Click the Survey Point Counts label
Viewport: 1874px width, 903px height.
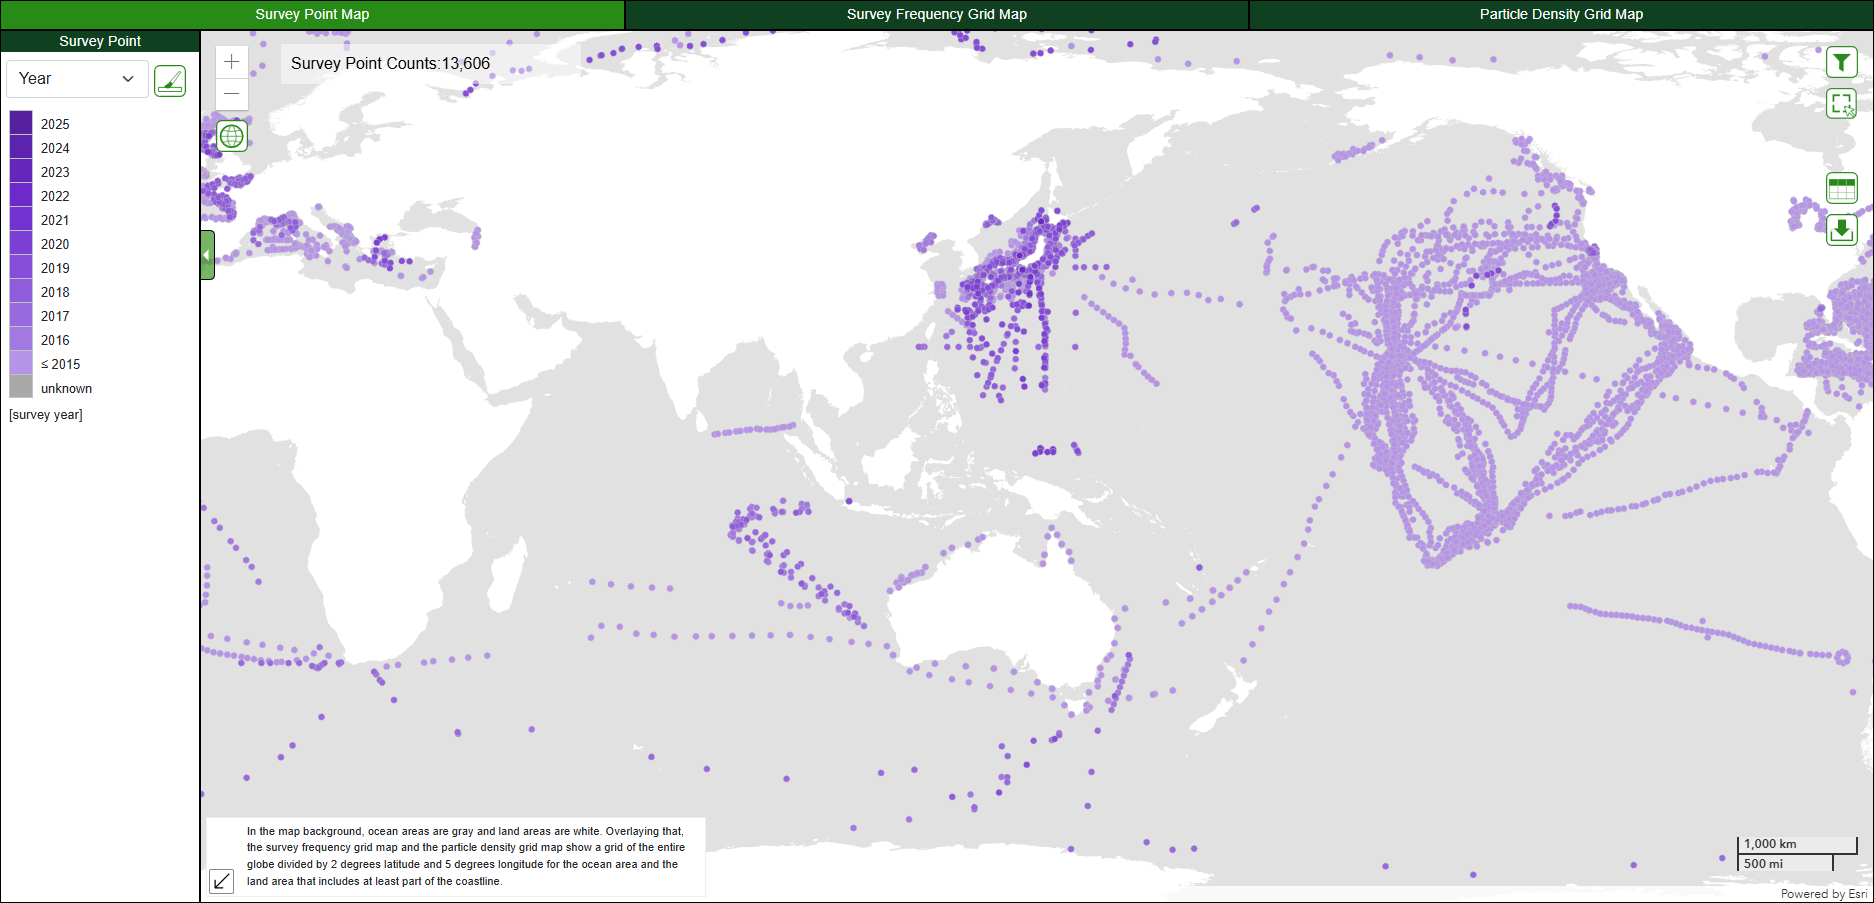click(390, 63)
